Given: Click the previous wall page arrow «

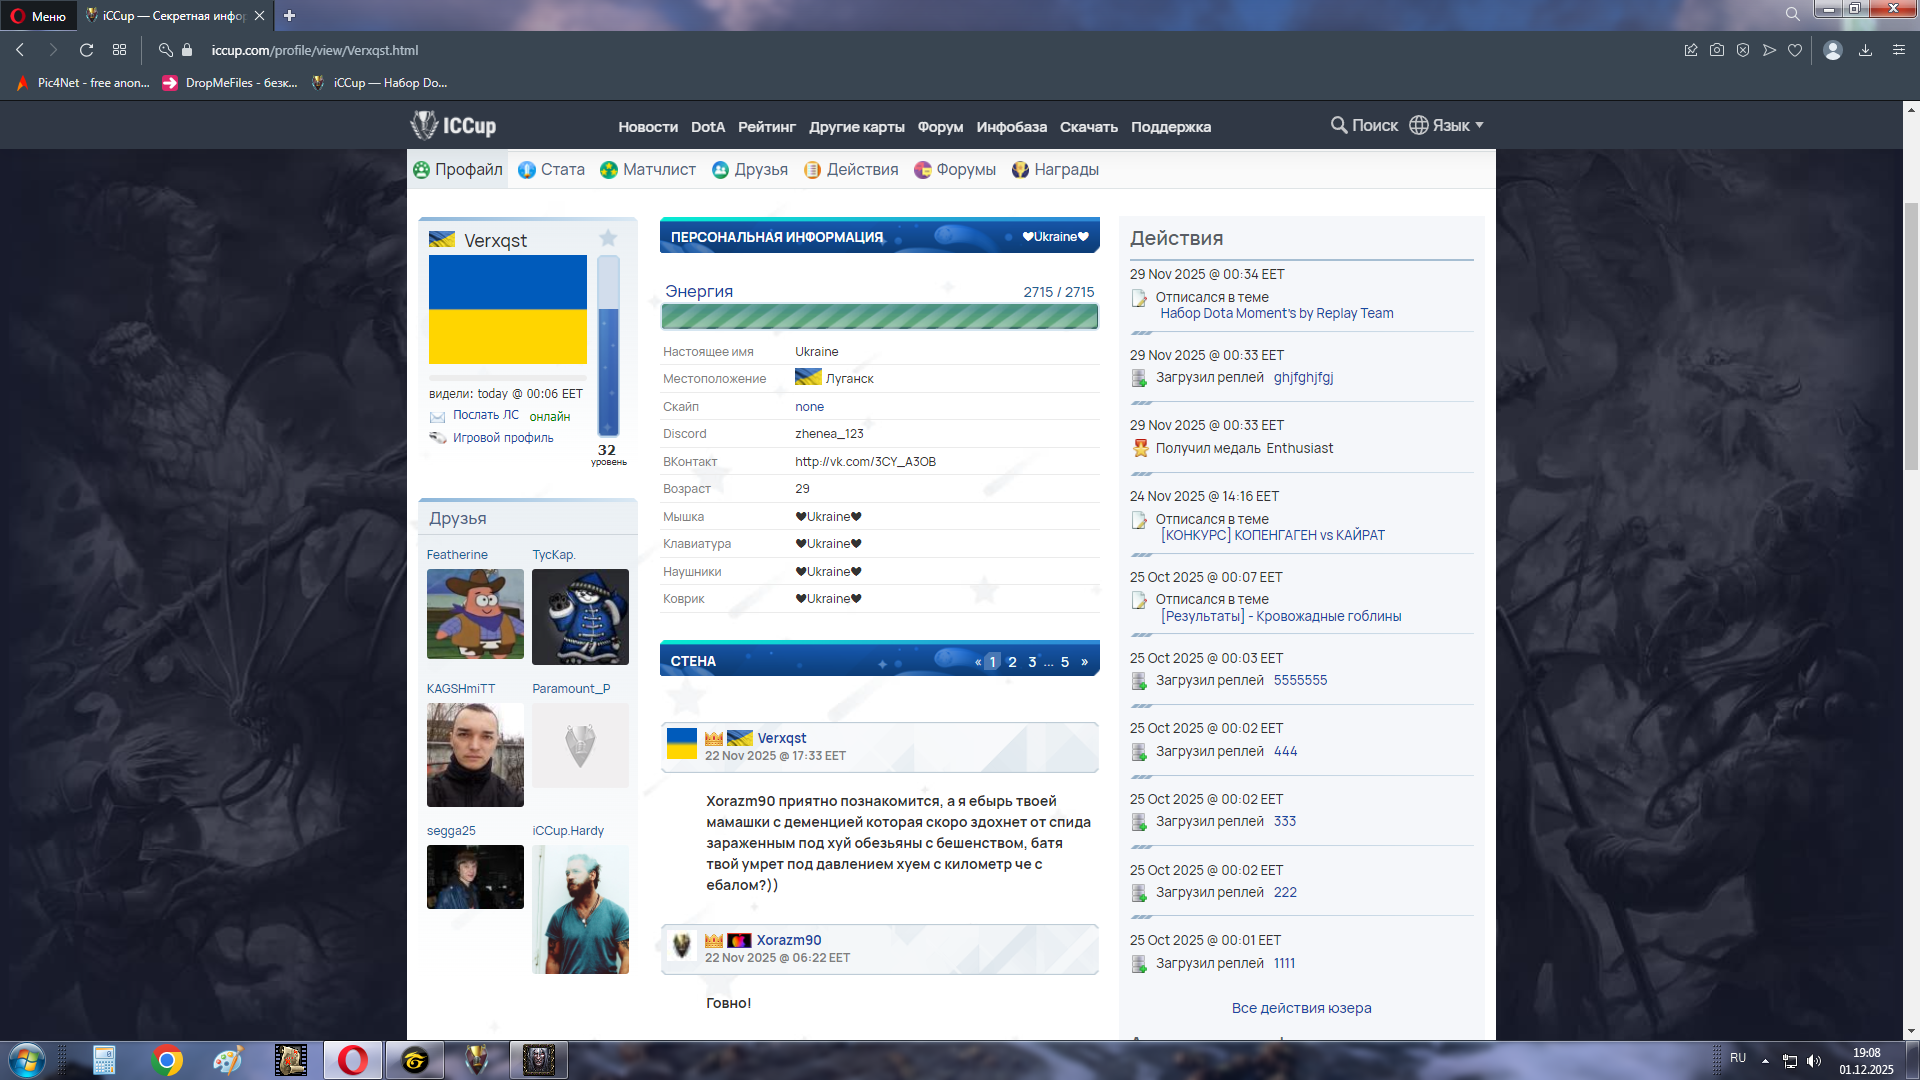Looking at the screenshot, I should coord(978,662).
